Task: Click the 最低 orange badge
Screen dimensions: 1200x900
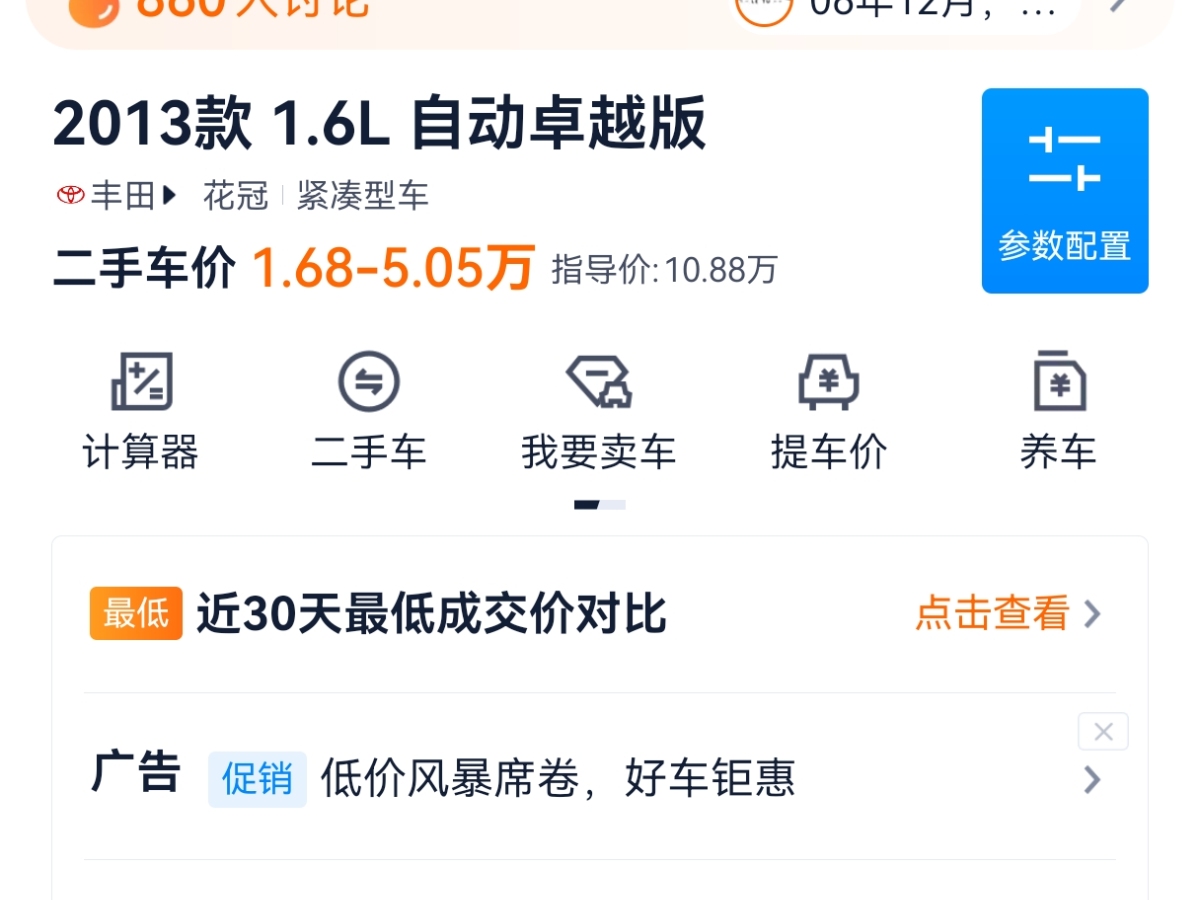Action: [136, 613]
